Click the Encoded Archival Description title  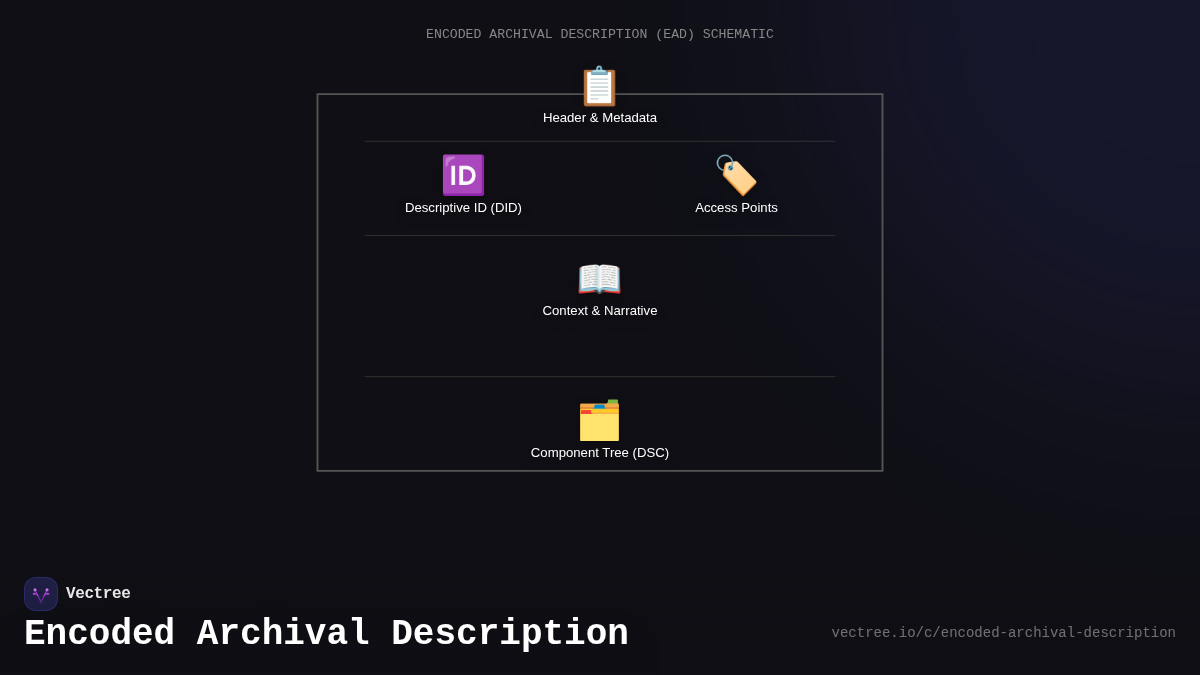coord(326,633)
